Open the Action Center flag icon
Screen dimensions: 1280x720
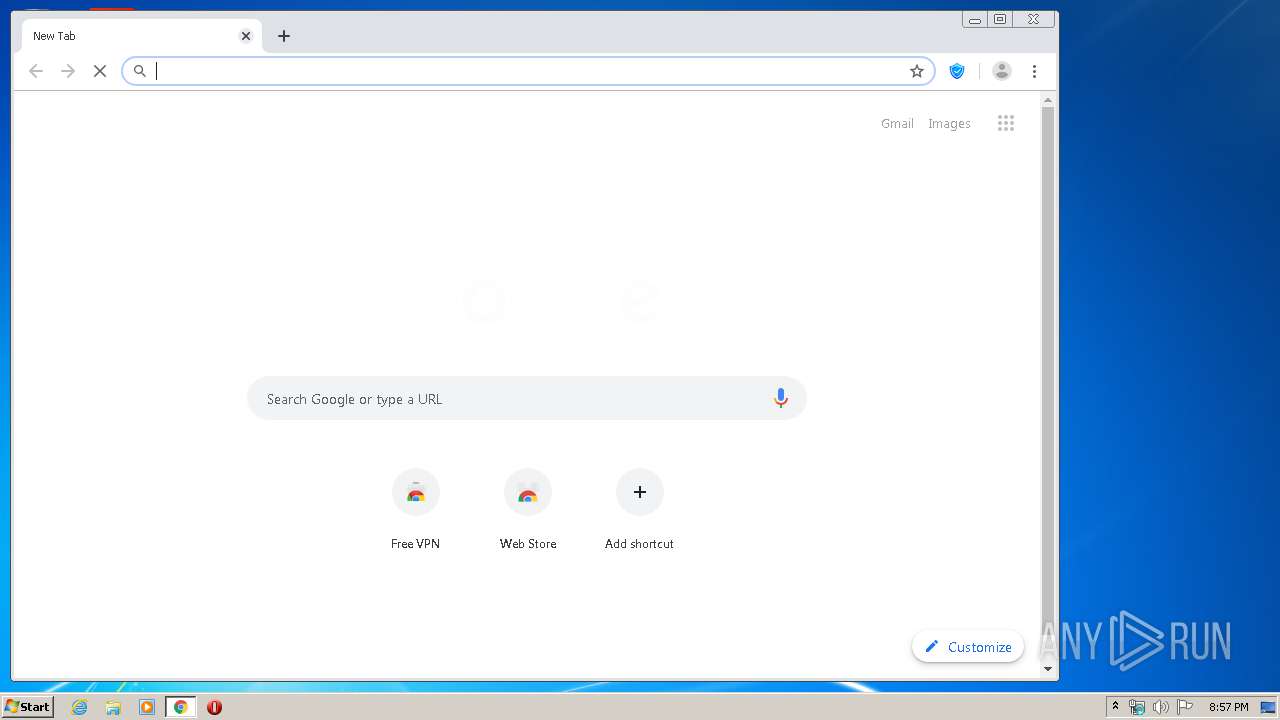coord(1185,707)
